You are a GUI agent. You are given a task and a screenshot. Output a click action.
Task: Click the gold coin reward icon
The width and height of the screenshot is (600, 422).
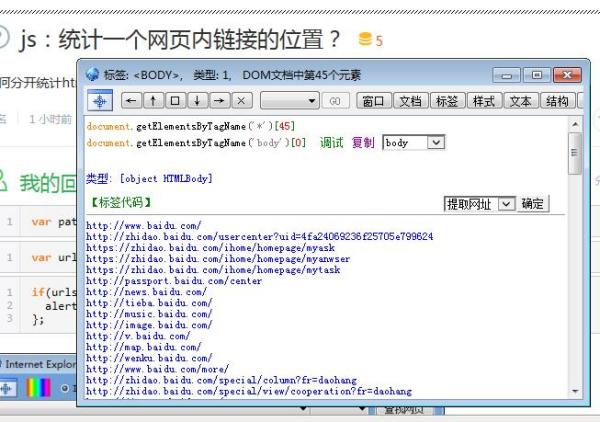365,39
